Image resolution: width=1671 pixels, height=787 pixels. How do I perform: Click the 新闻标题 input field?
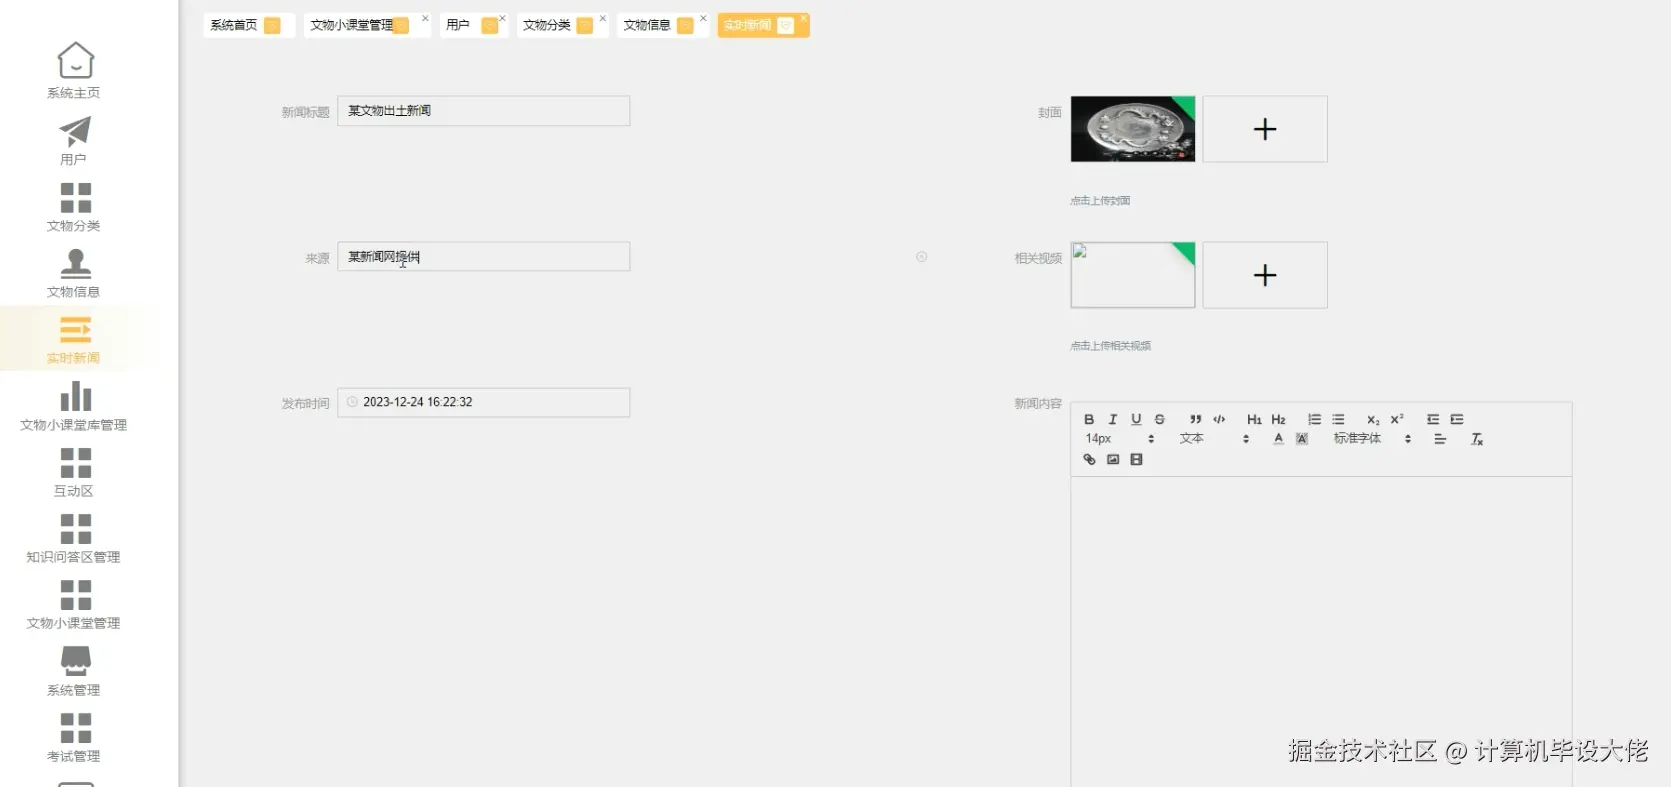coord(484,111)
